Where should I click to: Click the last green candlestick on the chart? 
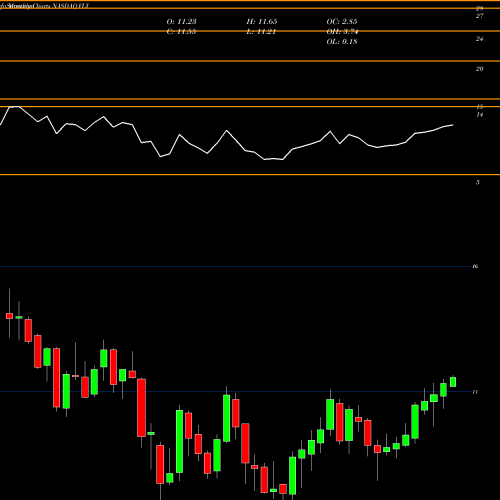click(453, 382)
